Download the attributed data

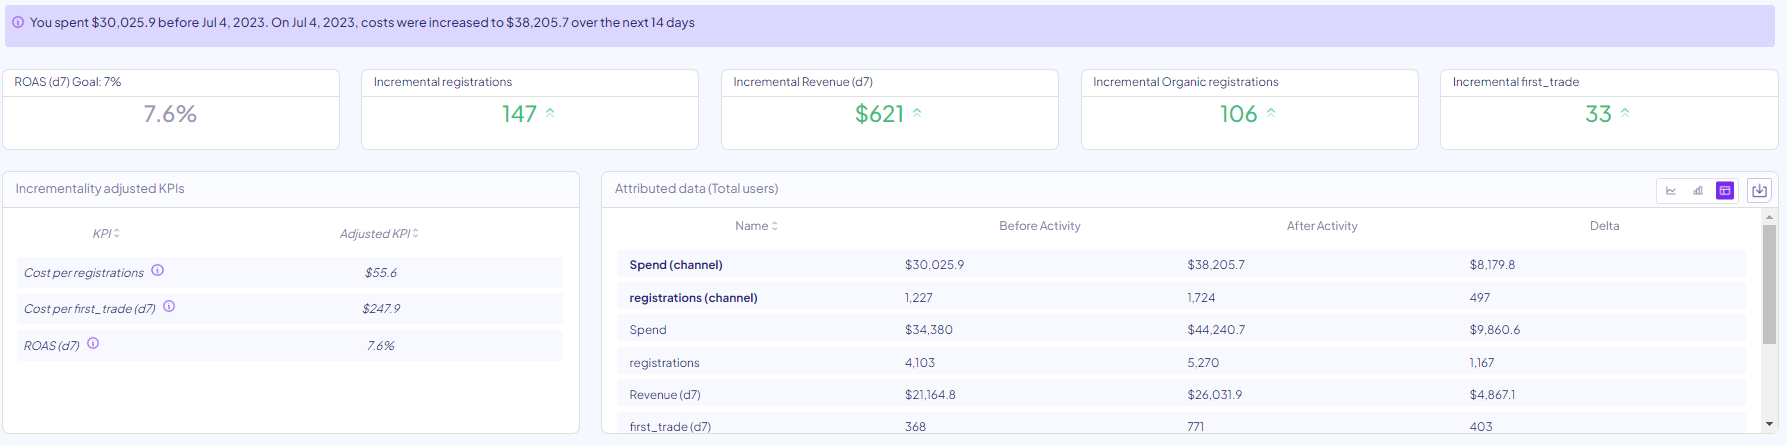(x=1760, y=190)
